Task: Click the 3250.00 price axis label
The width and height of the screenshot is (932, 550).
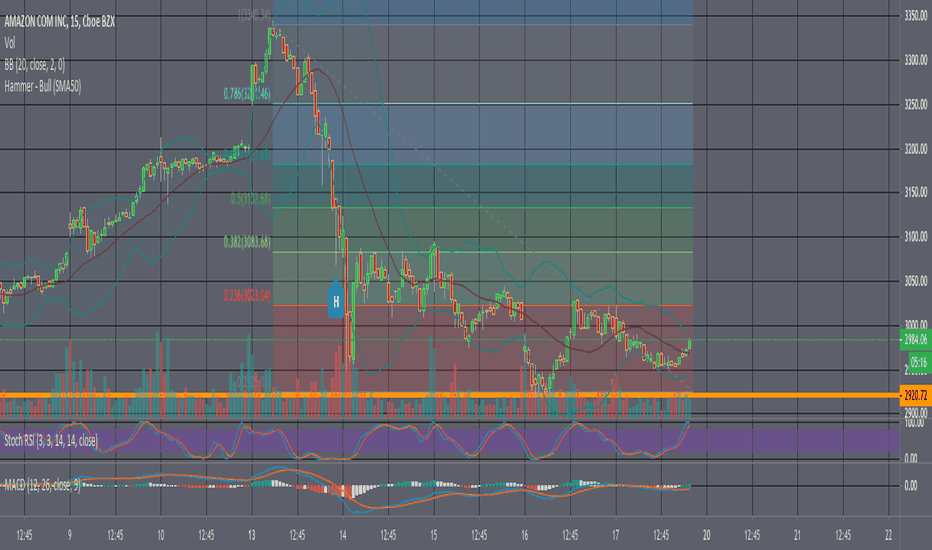Action: tap(916, 105)
